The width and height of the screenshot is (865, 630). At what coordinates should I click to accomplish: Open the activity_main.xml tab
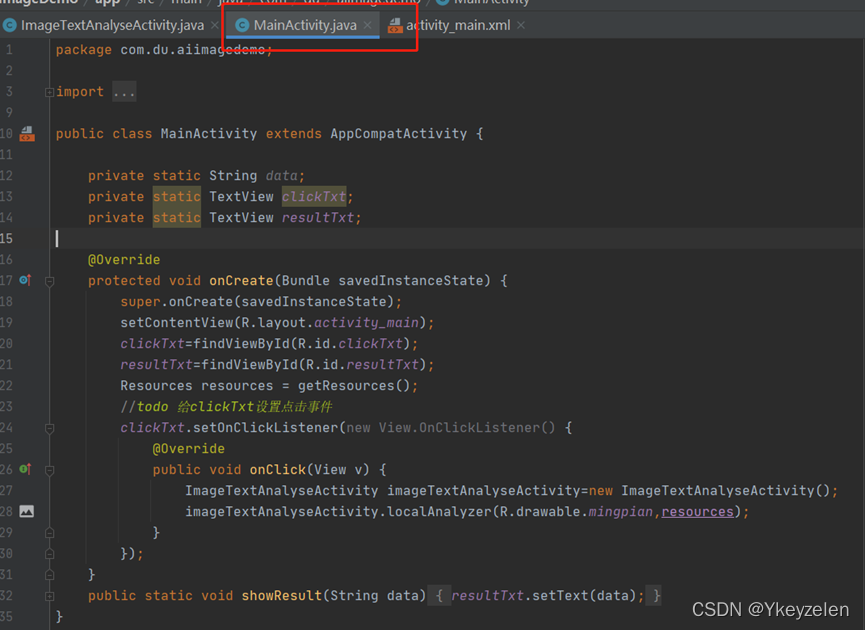point(458,25)
